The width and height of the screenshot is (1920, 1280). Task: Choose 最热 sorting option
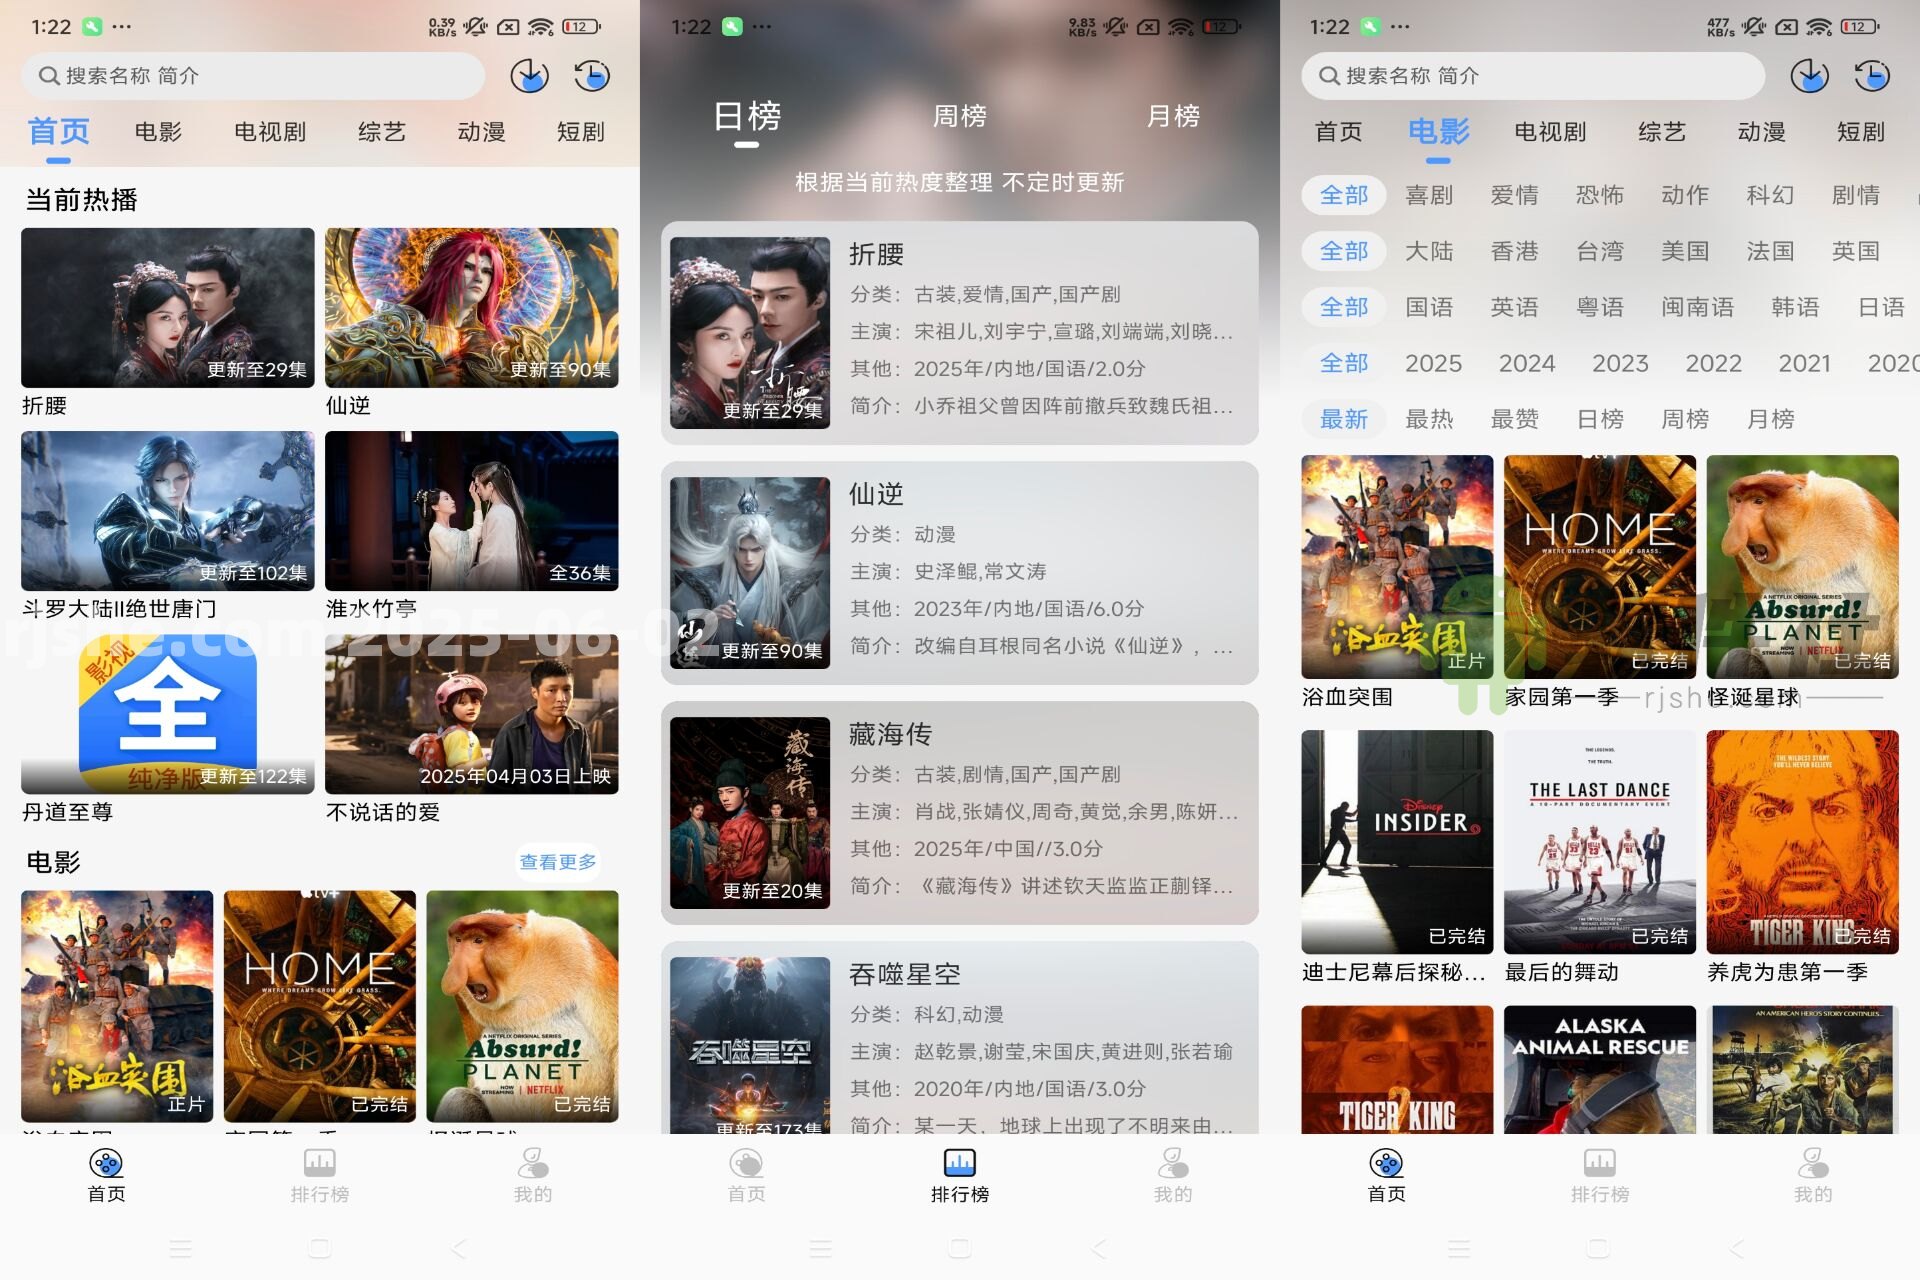1430,419
